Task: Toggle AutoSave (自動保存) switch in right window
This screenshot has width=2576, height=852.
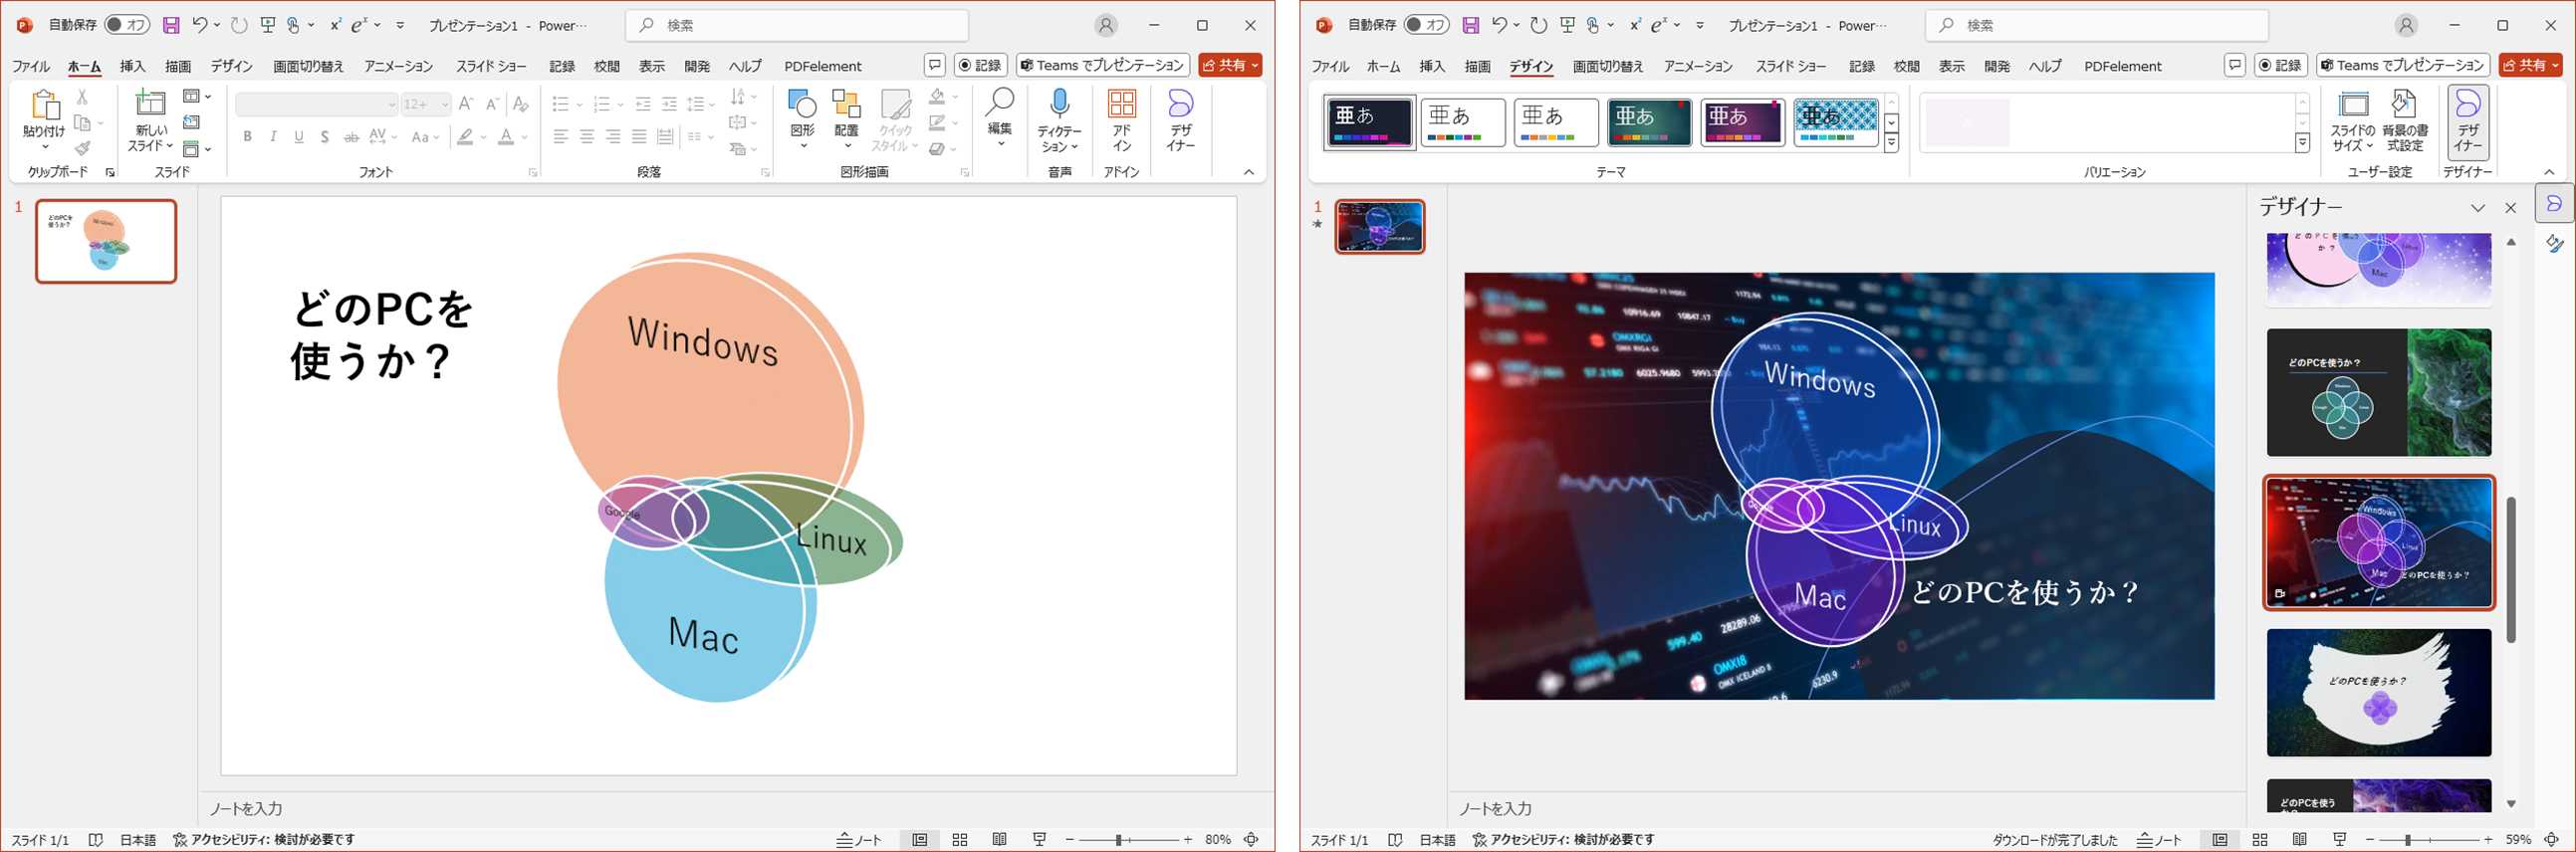Action: tap(1426, 25)
